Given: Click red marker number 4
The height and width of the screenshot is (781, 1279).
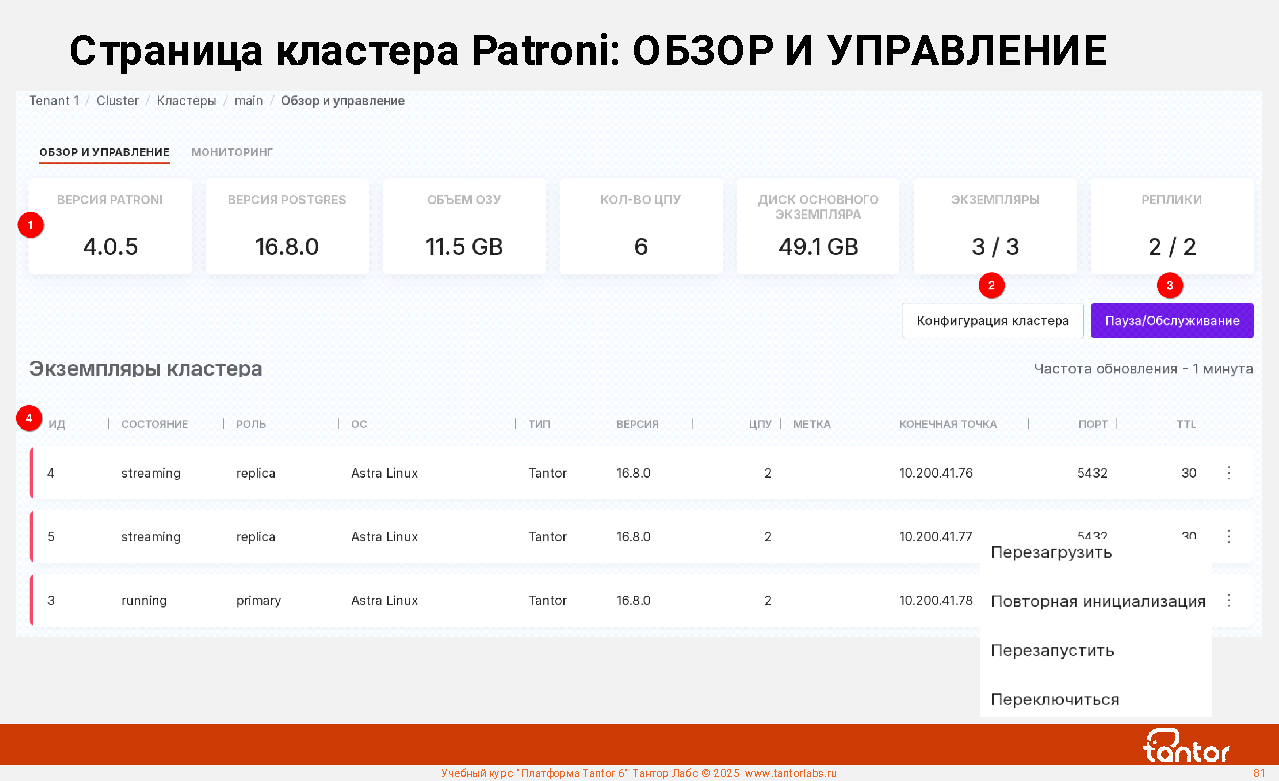Looking at the screenshot, I should click(x=30, y=418).
